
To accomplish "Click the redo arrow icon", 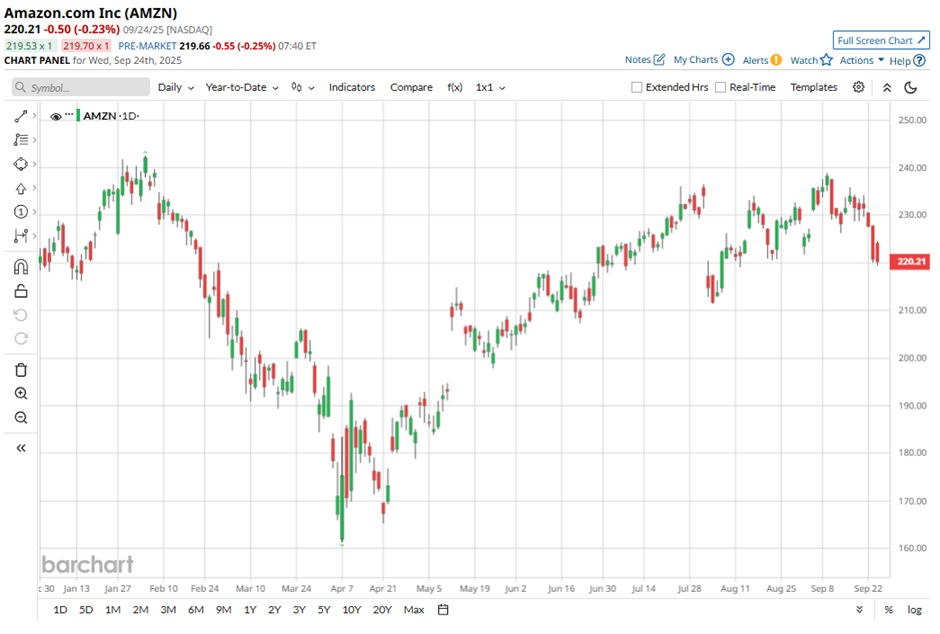I will click(21, 339).
